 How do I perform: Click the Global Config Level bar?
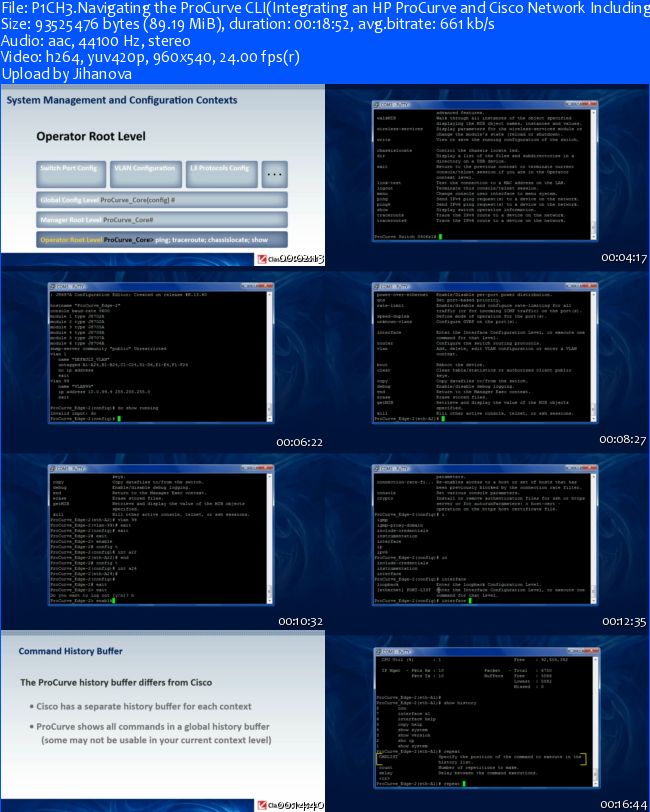[162, 200]
